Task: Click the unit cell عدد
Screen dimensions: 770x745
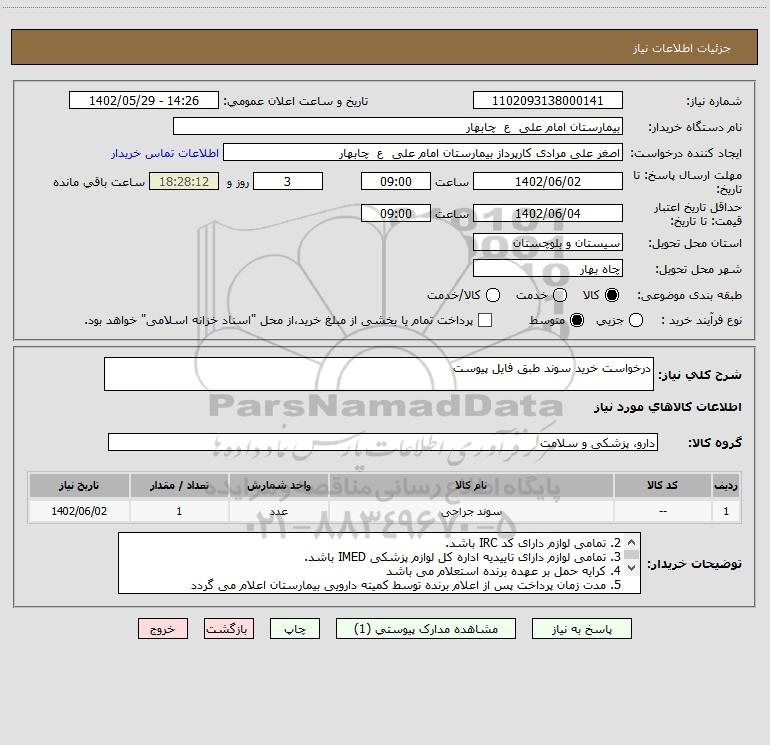Action: (278, 511)
